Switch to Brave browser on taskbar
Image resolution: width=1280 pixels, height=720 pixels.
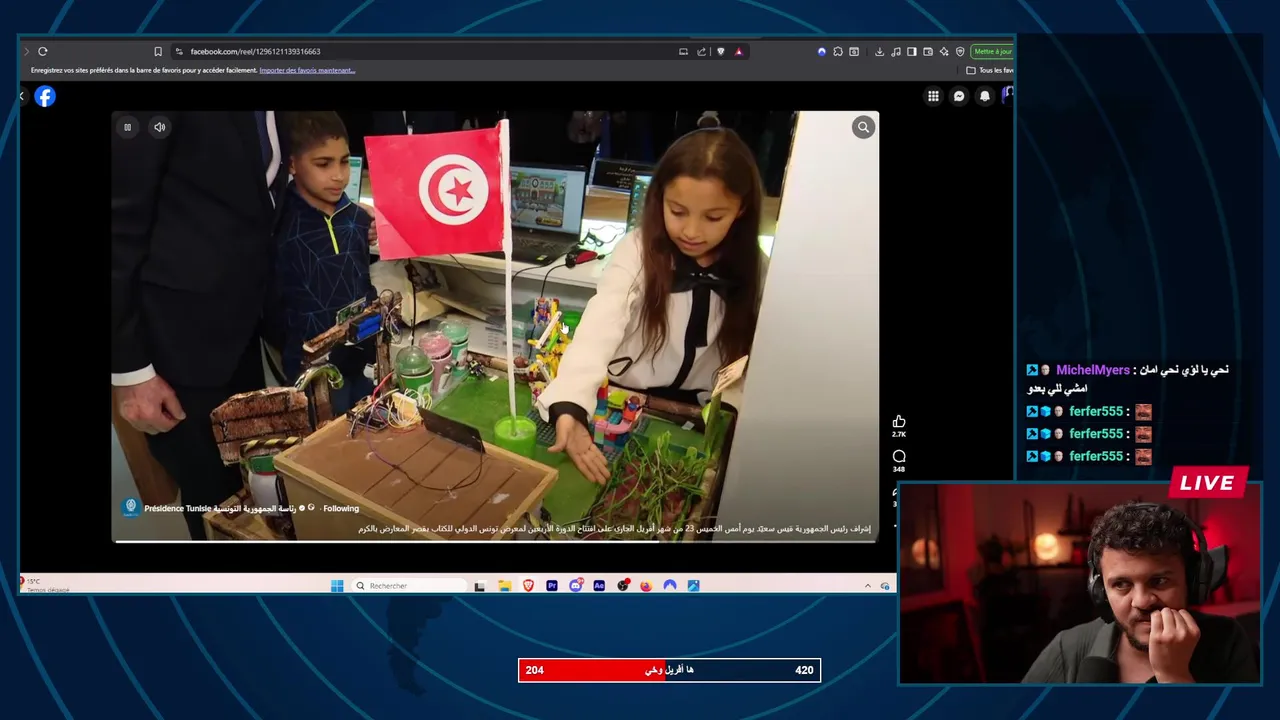pos(528,586)
